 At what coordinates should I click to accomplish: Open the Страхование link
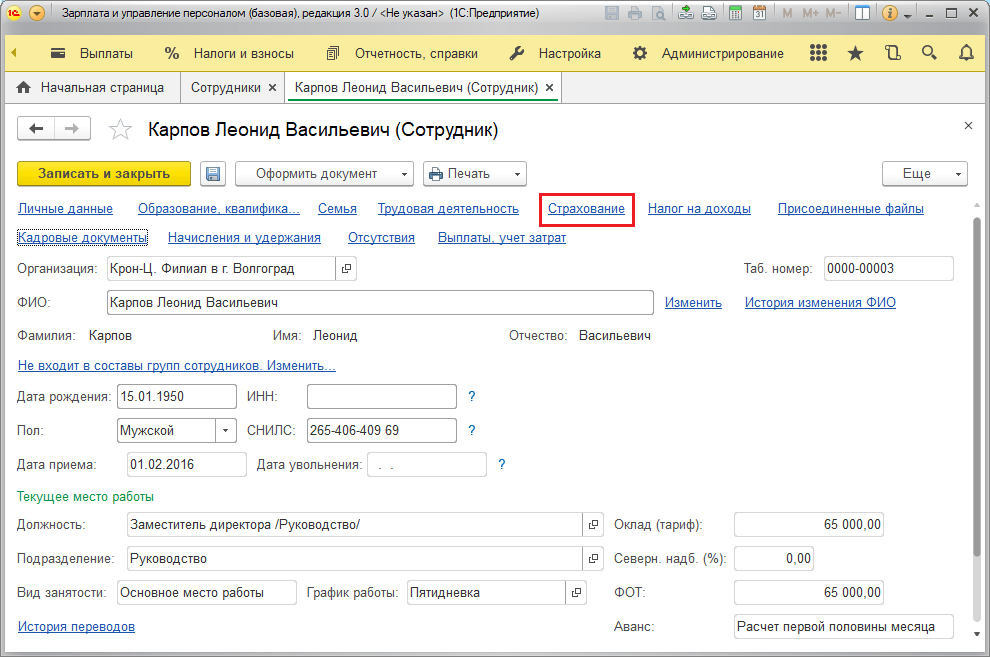(586, 209)
